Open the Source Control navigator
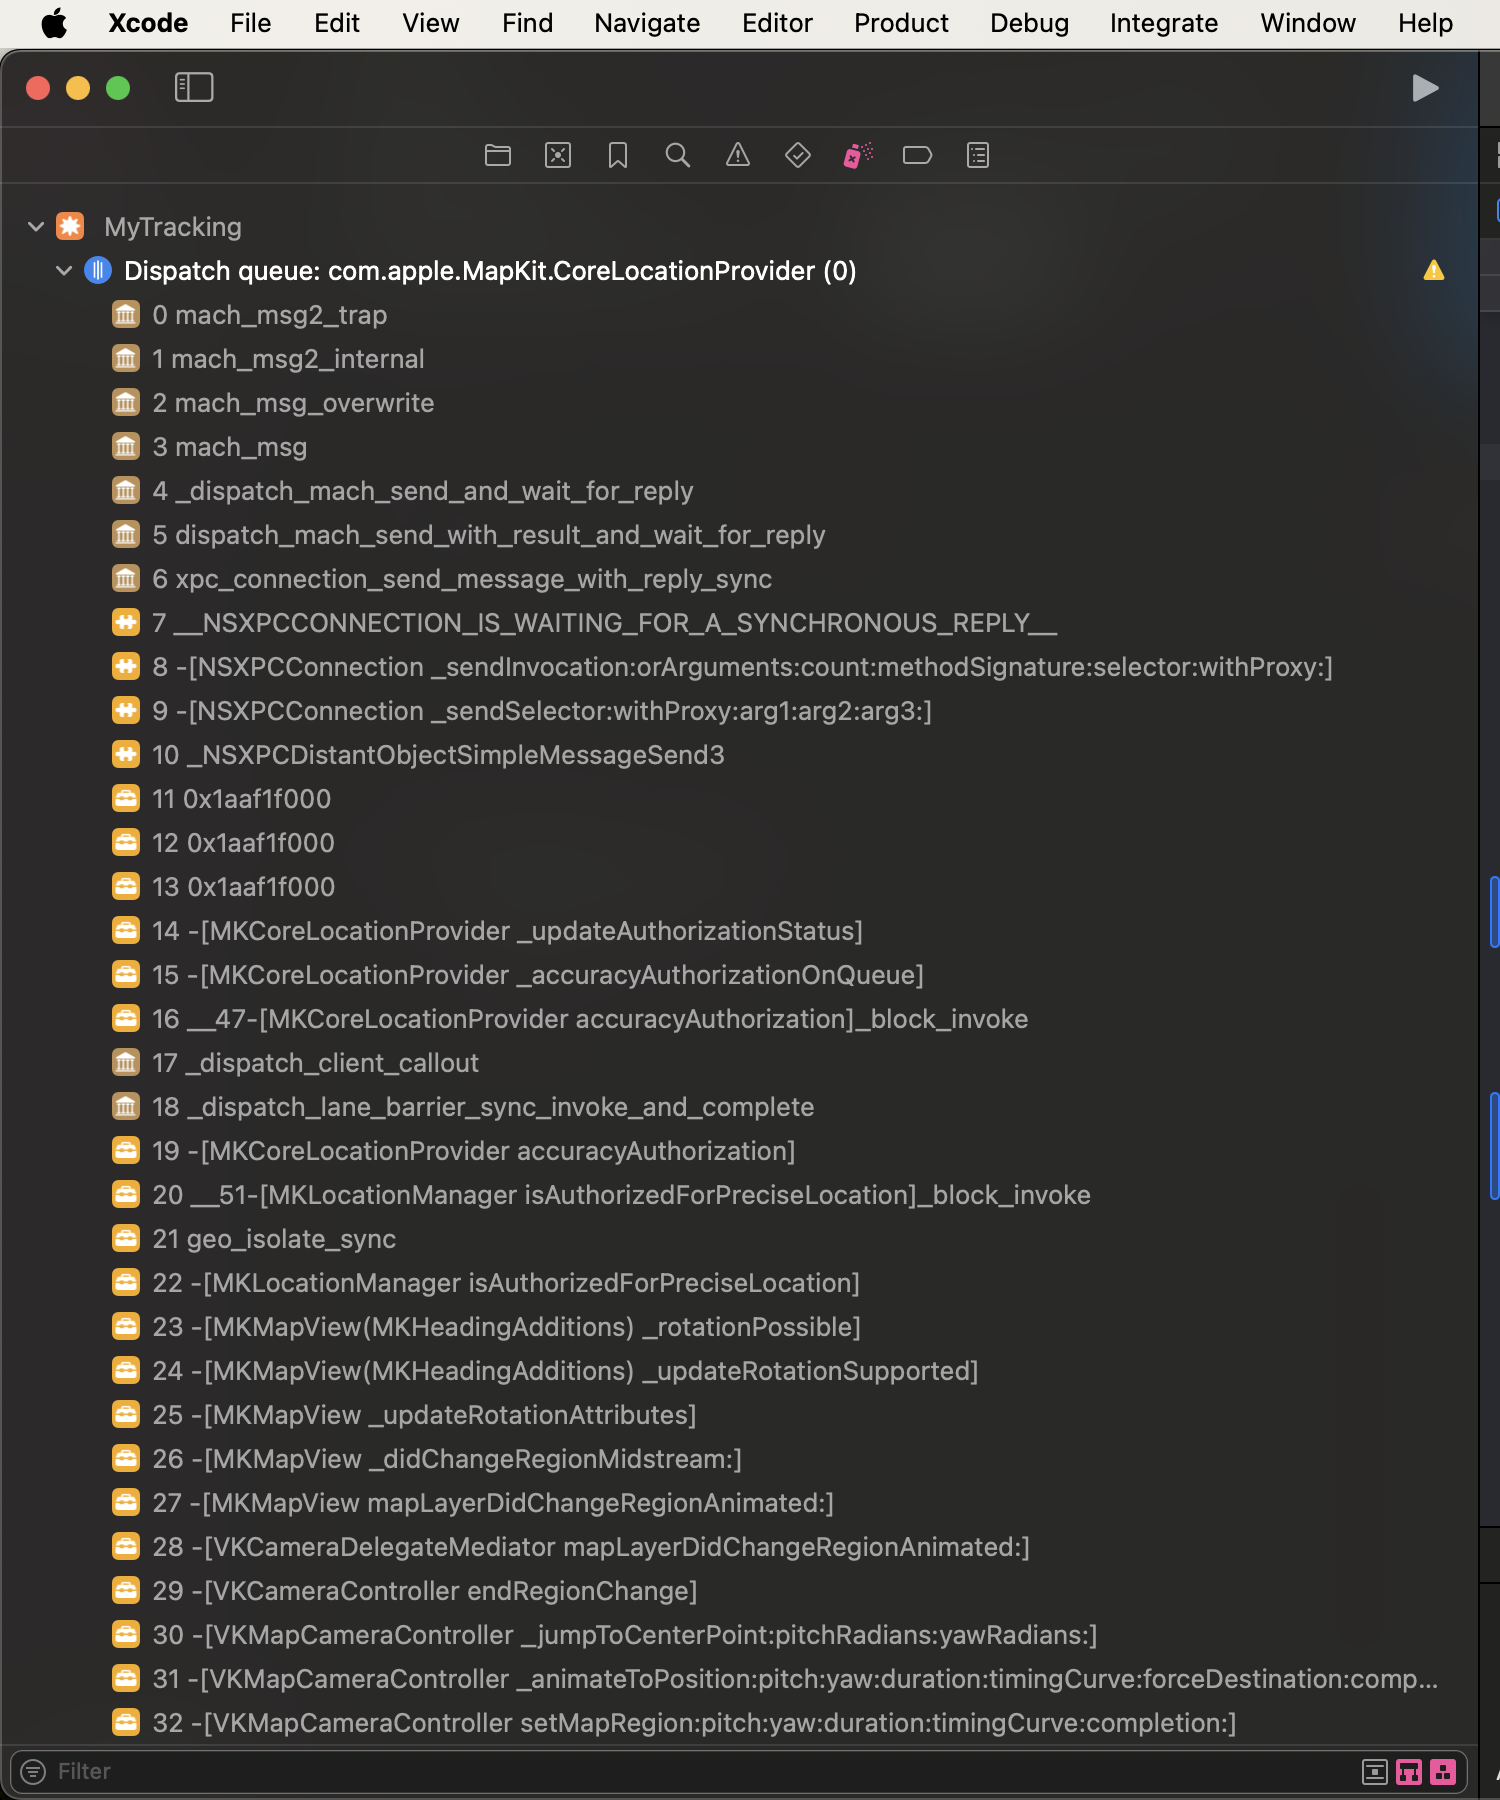Image resolution: width=1500 pixels, height=1800 pixels. (558, 155)
